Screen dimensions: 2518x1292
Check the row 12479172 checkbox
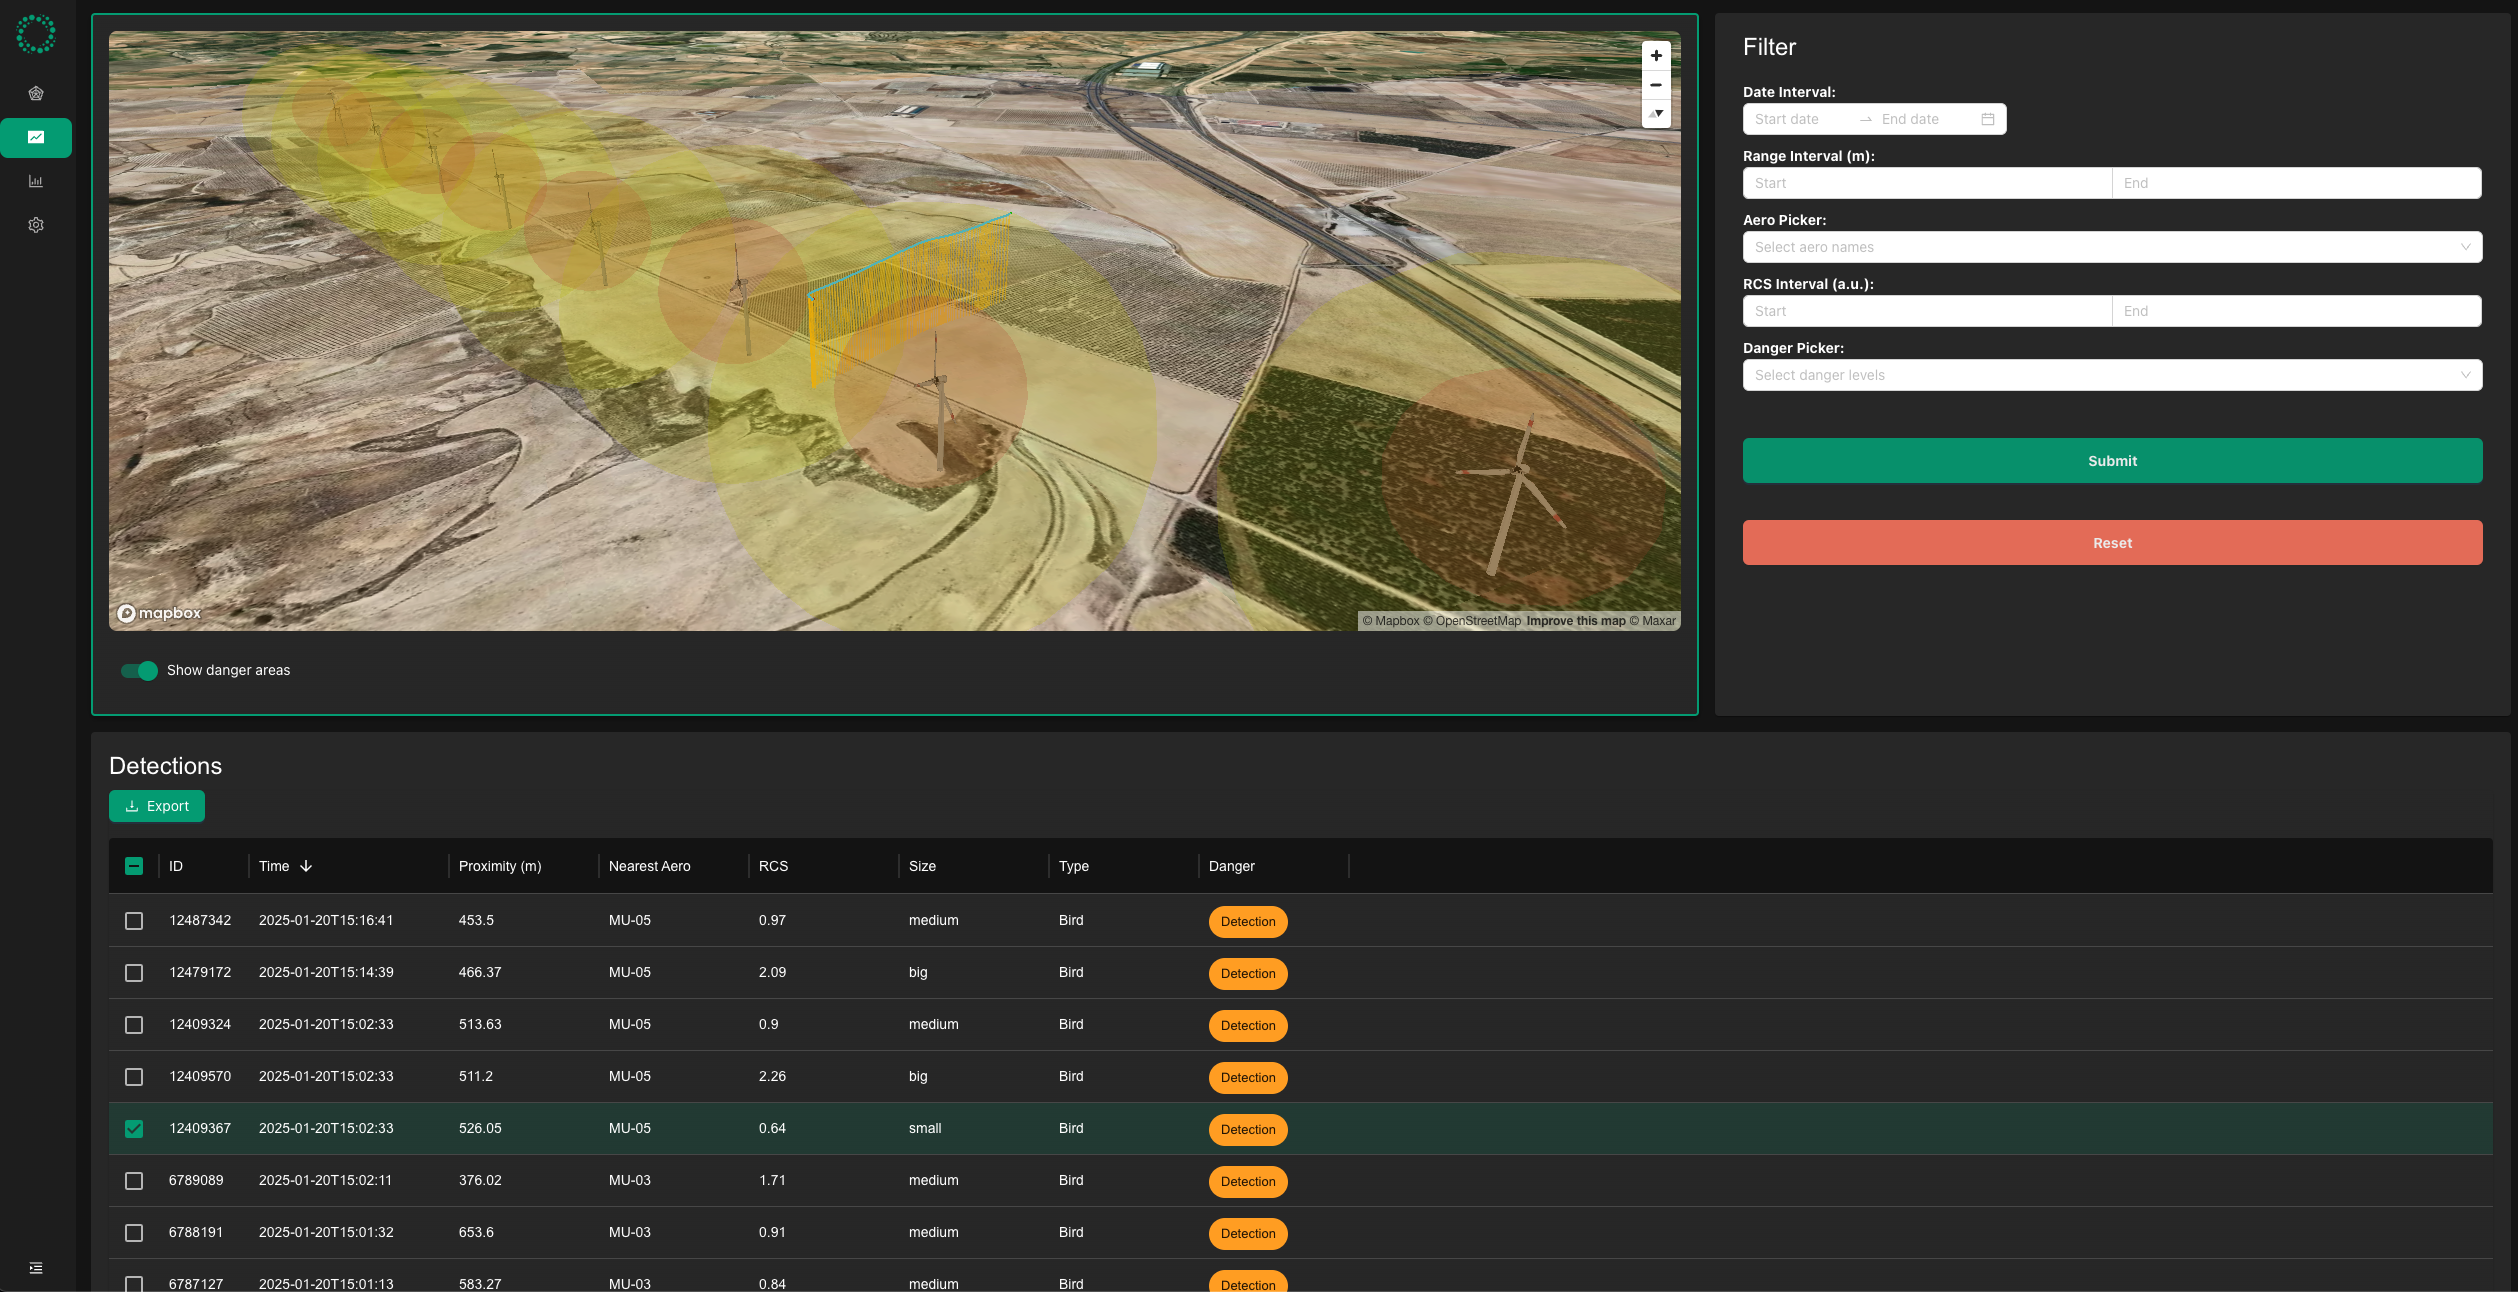point(134,972)
